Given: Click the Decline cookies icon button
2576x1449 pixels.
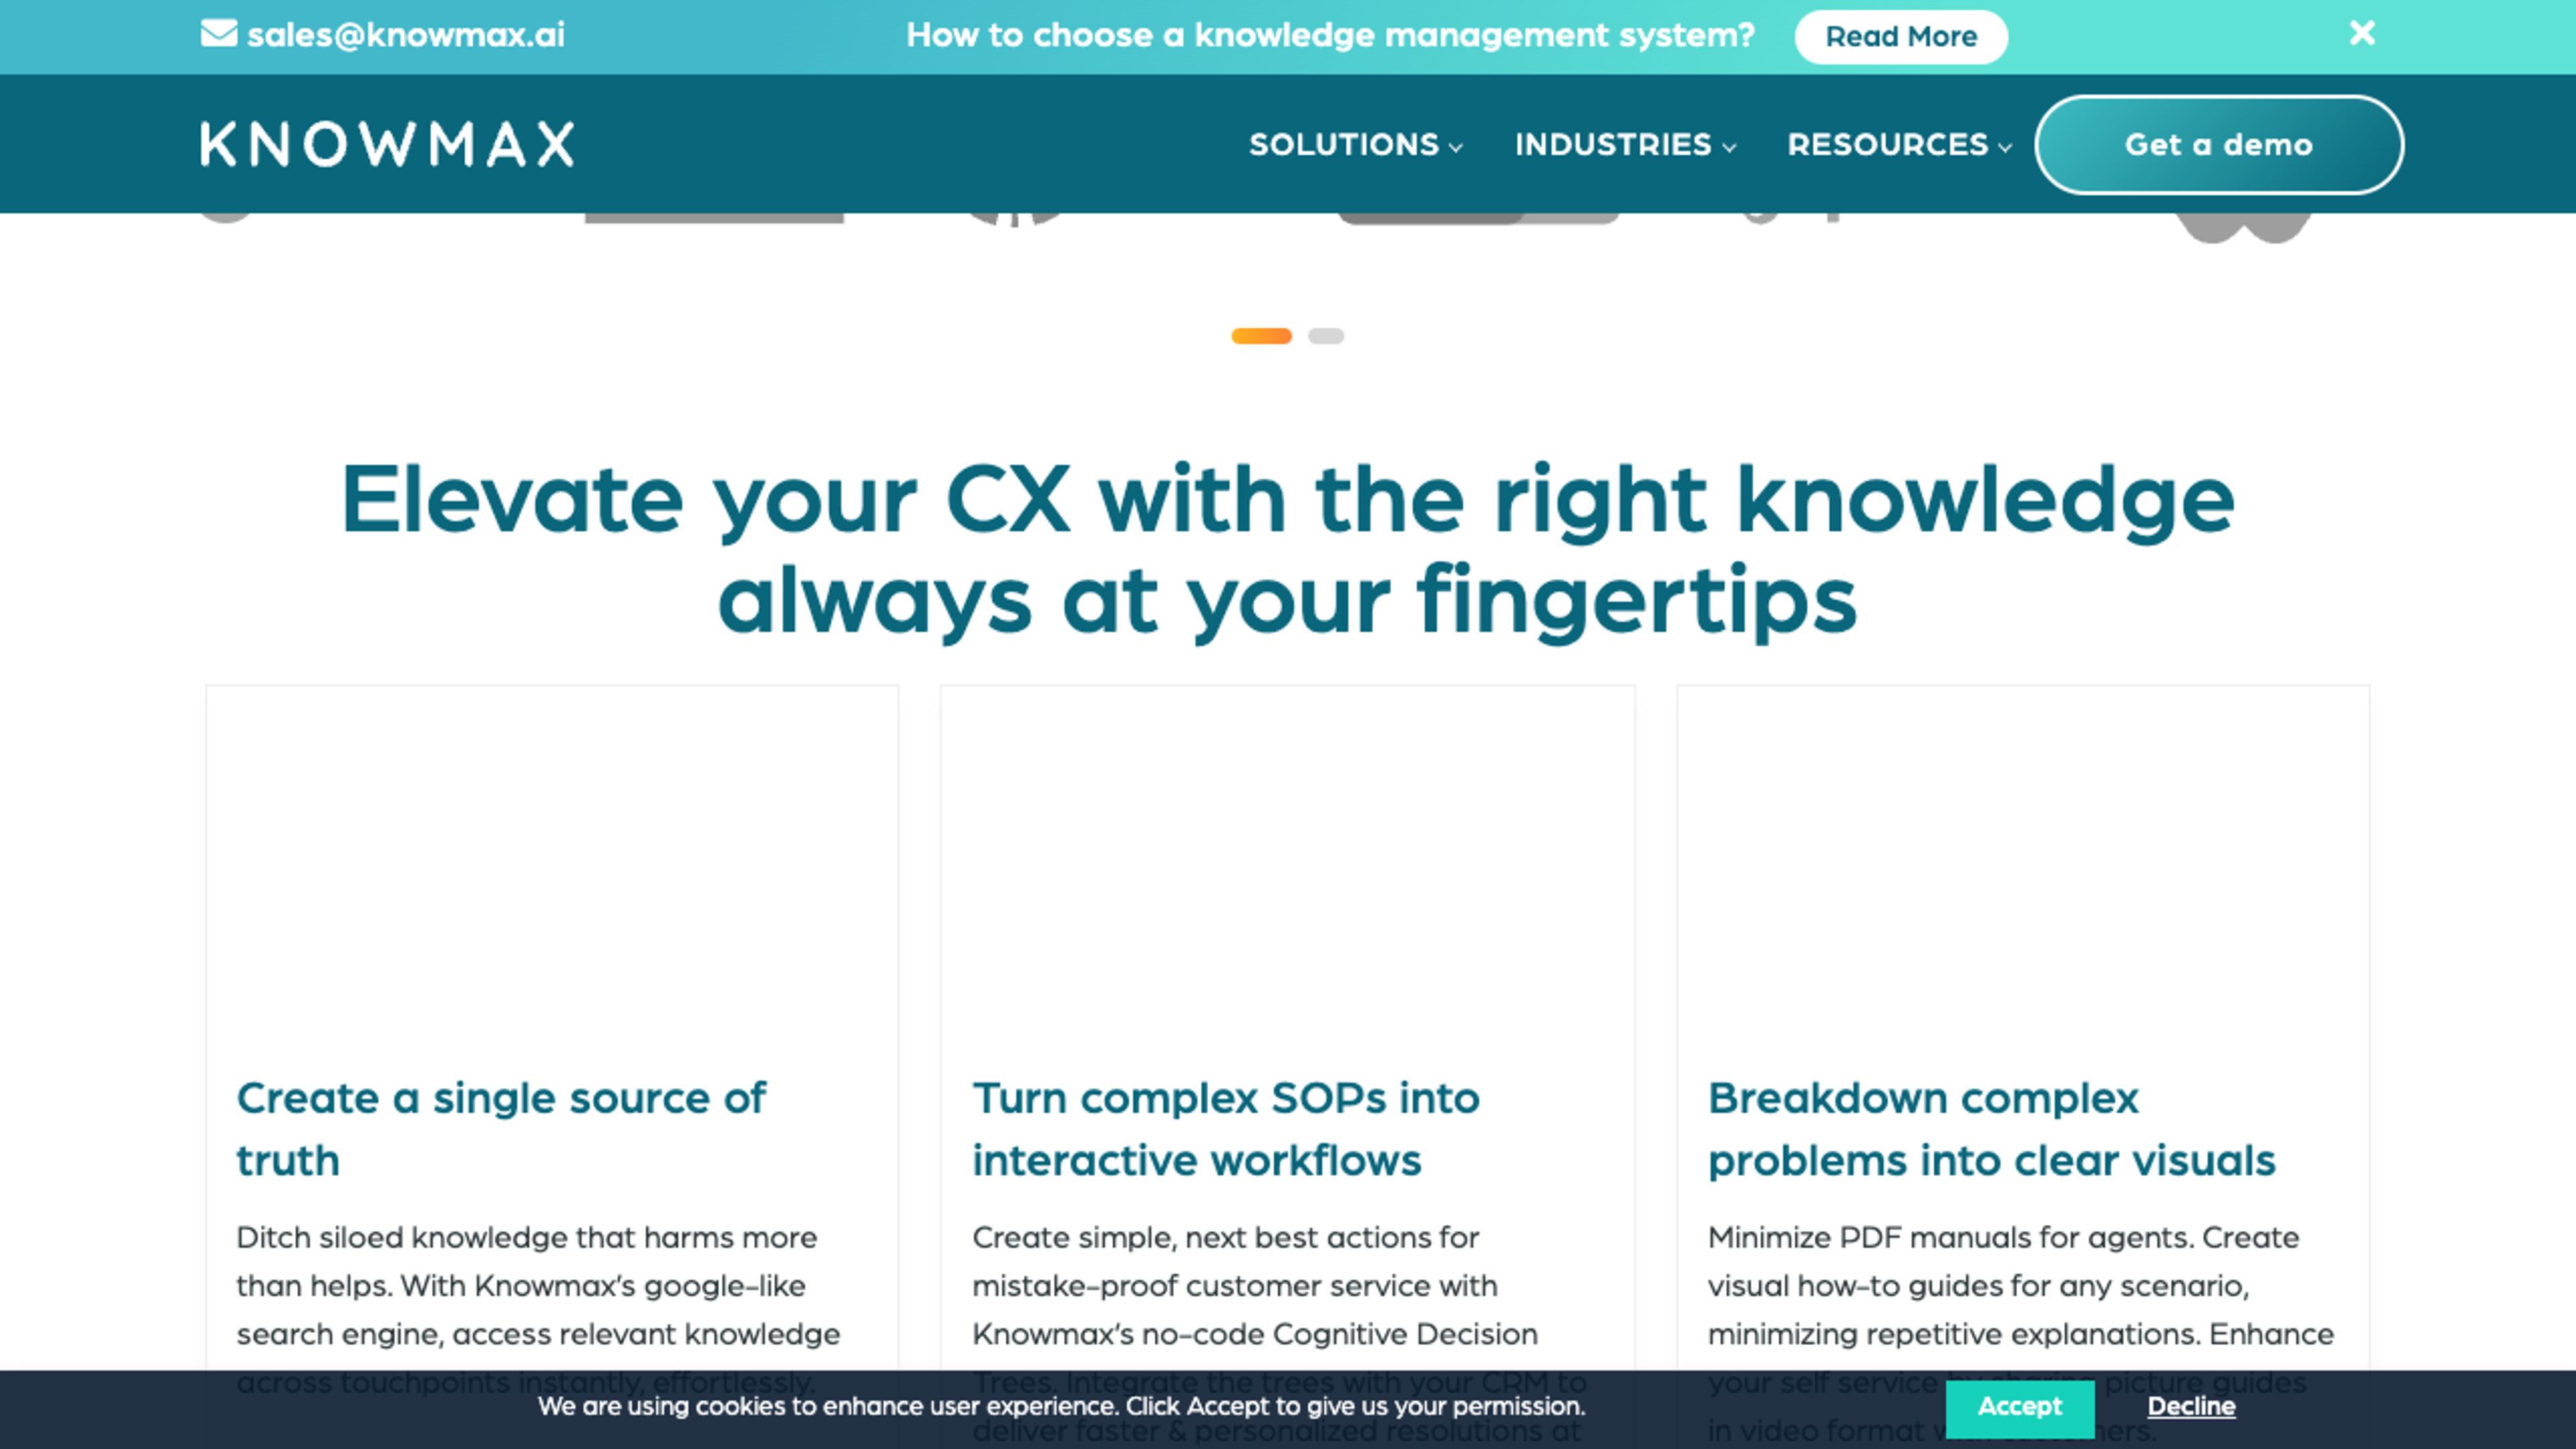Looking at the screenshot, I should pyautogui.click(x=2190, y=1407).
